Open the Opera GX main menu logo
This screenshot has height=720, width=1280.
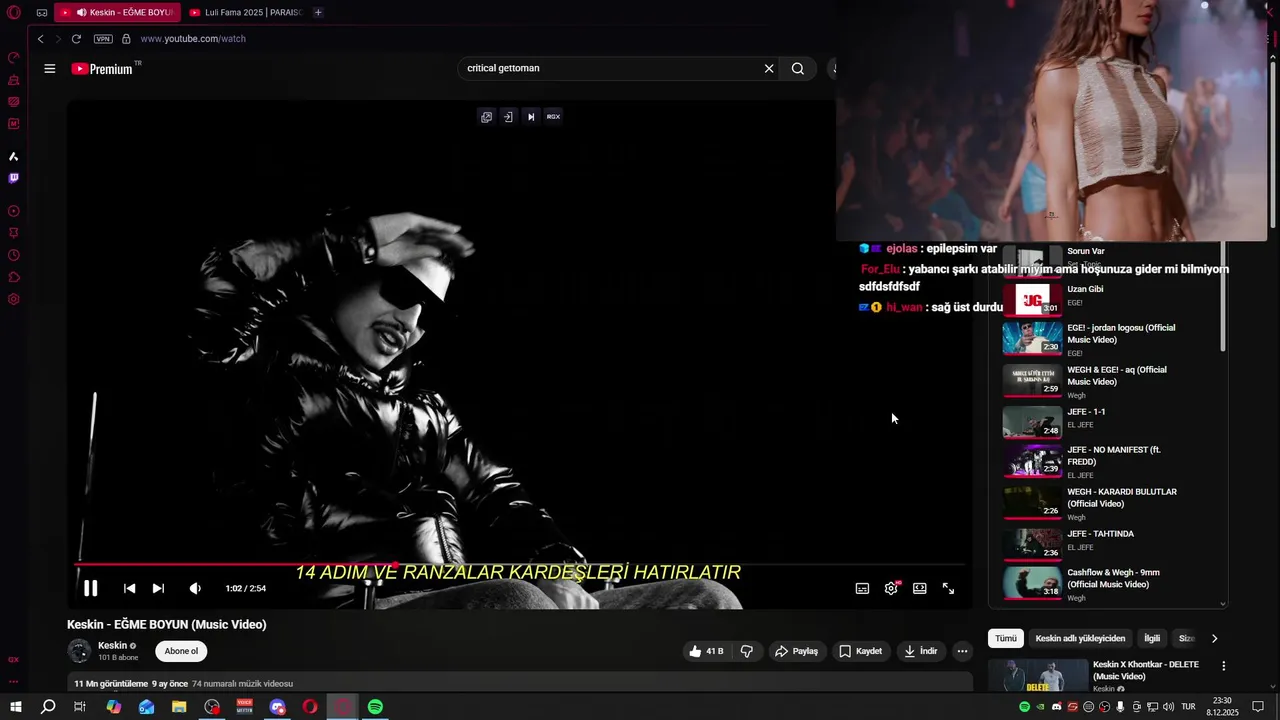[14, 12]
